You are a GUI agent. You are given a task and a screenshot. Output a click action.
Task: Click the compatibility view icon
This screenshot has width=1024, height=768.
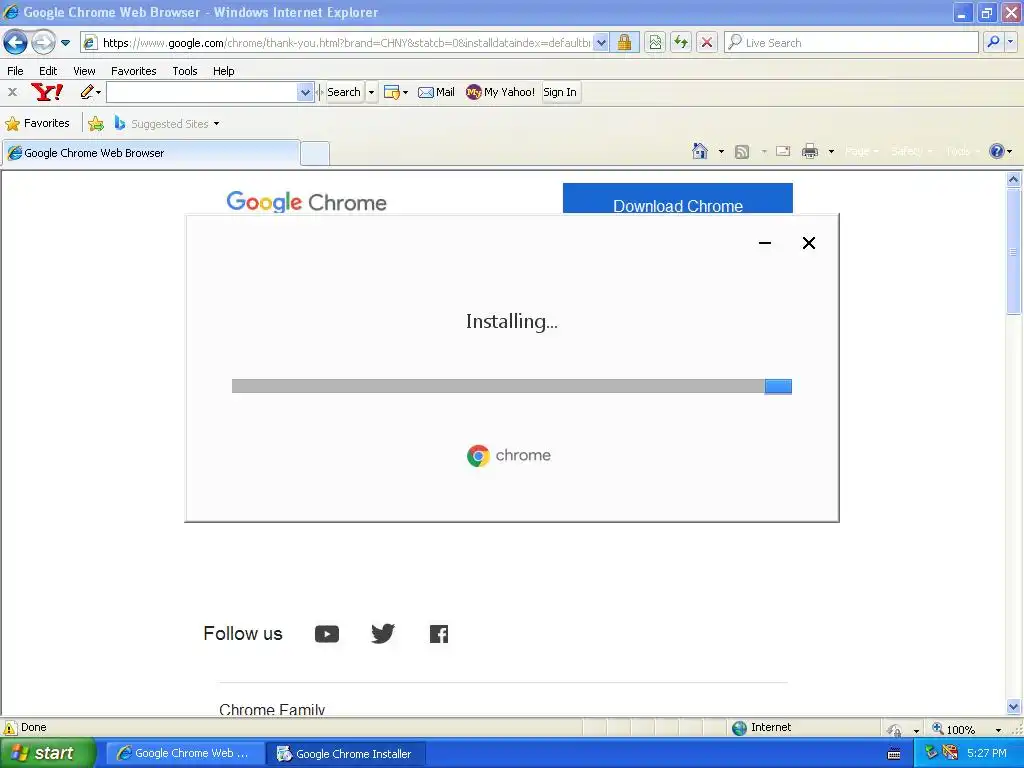655,43
